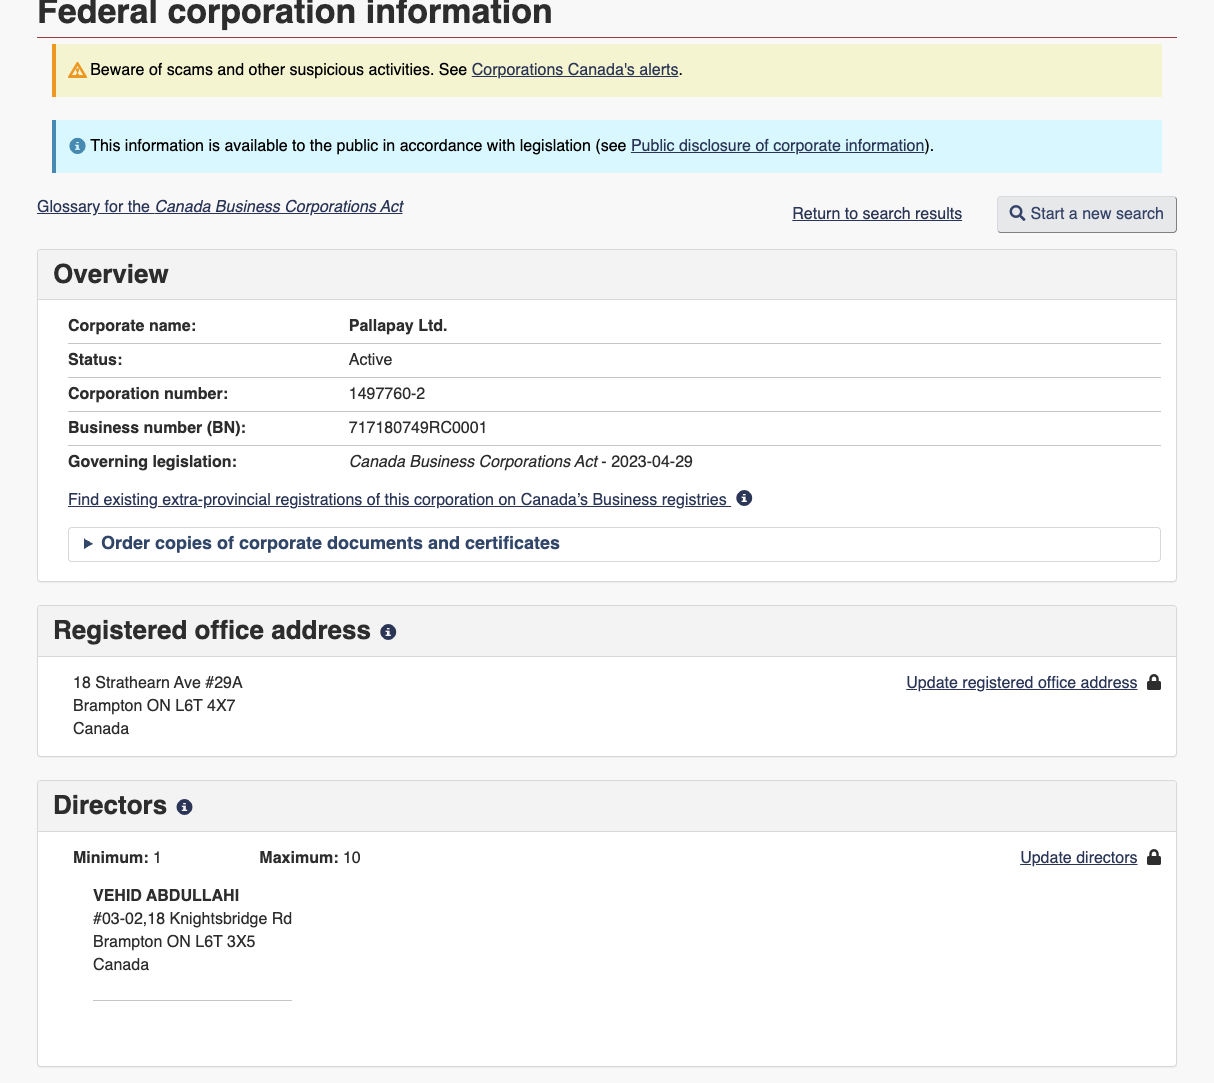Click info icon next to Registered office address
Screen dimensions: 1214x1083
pos(388,632)
